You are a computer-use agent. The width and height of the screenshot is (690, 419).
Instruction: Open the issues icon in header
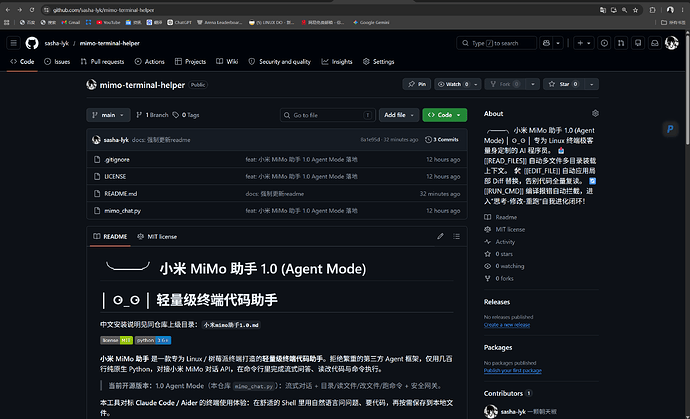tap(604, 43)
